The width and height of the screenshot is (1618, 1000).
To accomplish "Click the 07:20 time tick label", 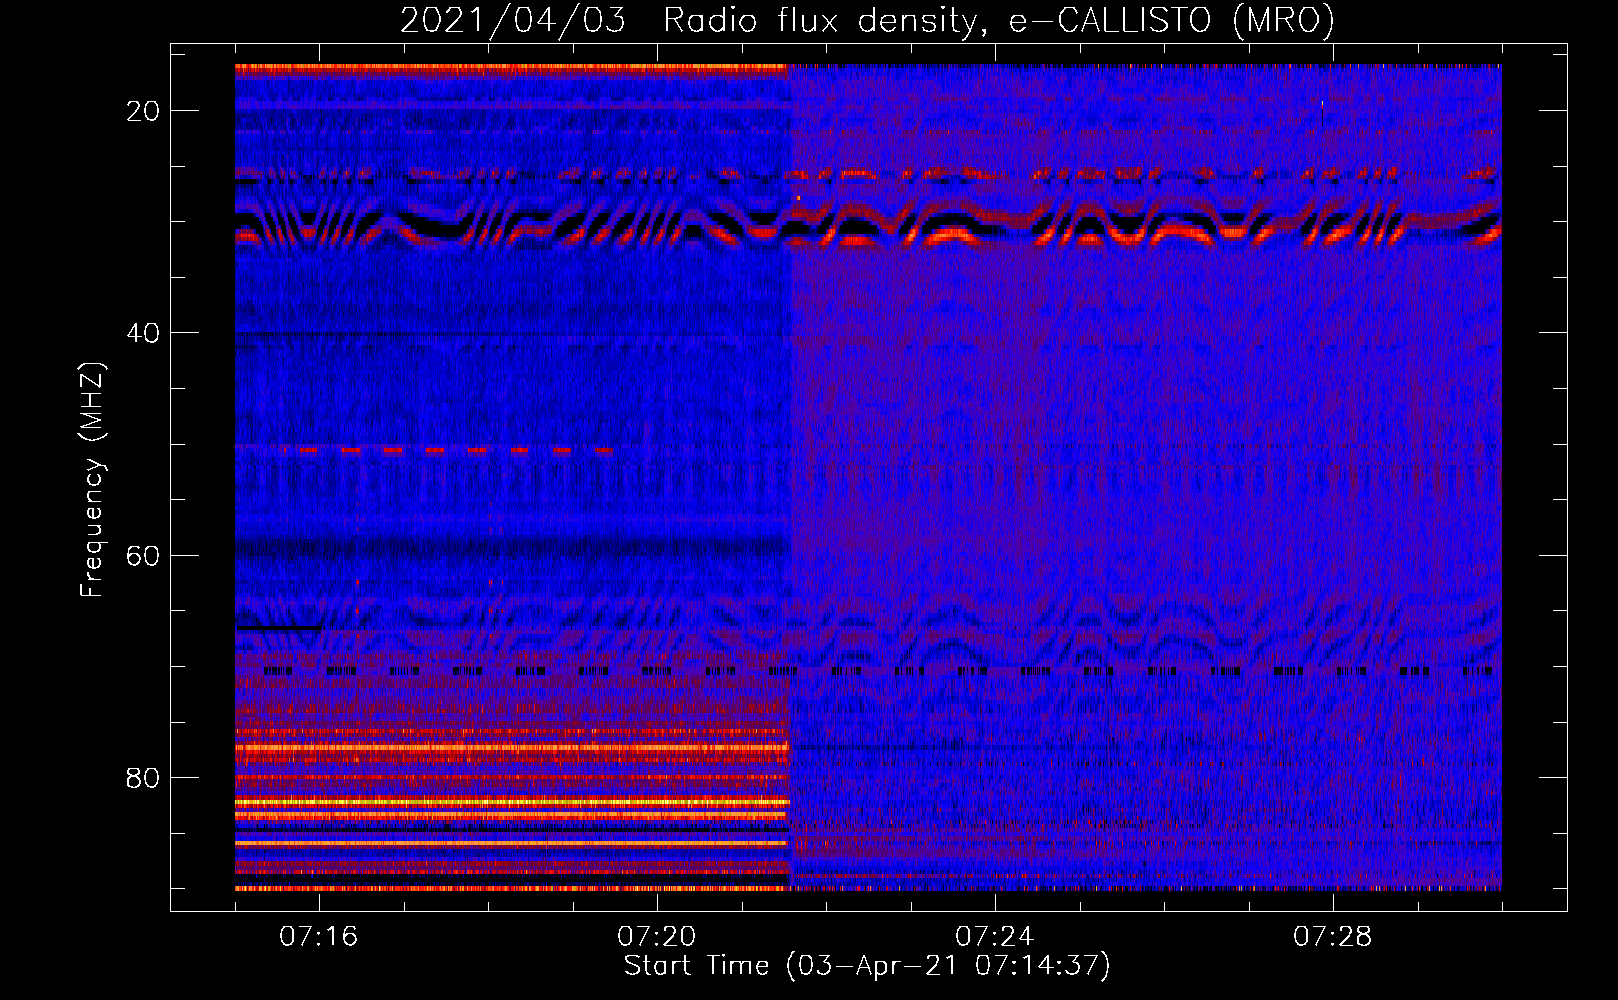I will click(657, 937).
